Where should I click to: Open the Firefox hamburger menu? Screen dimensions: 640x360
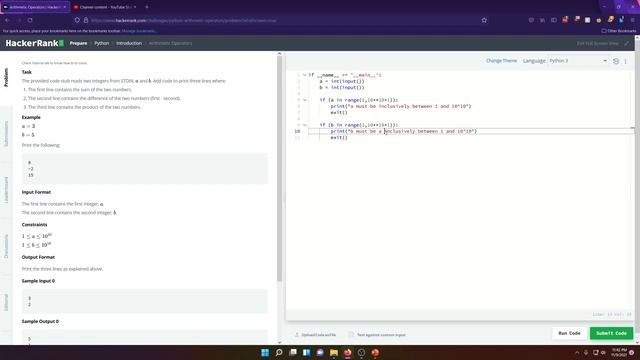coord(632,20)
